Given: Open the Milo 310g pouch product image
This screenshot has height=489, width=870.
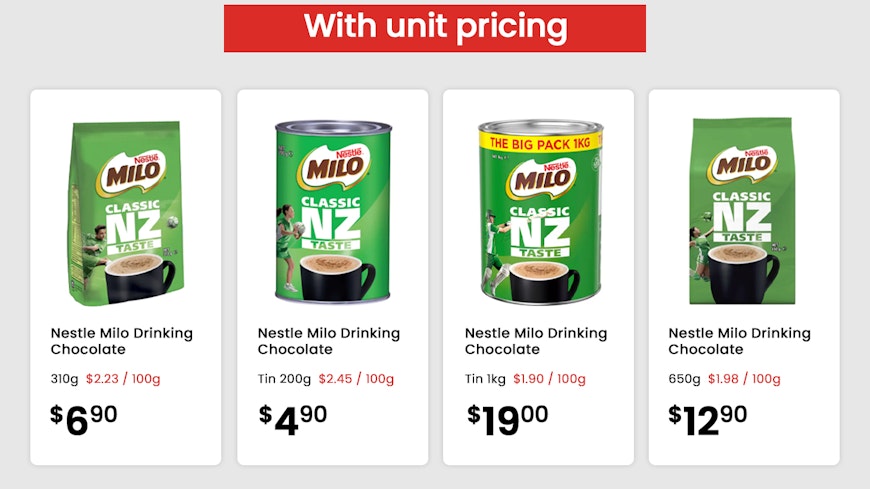Looking at the screenshot, I should point(124,211).
